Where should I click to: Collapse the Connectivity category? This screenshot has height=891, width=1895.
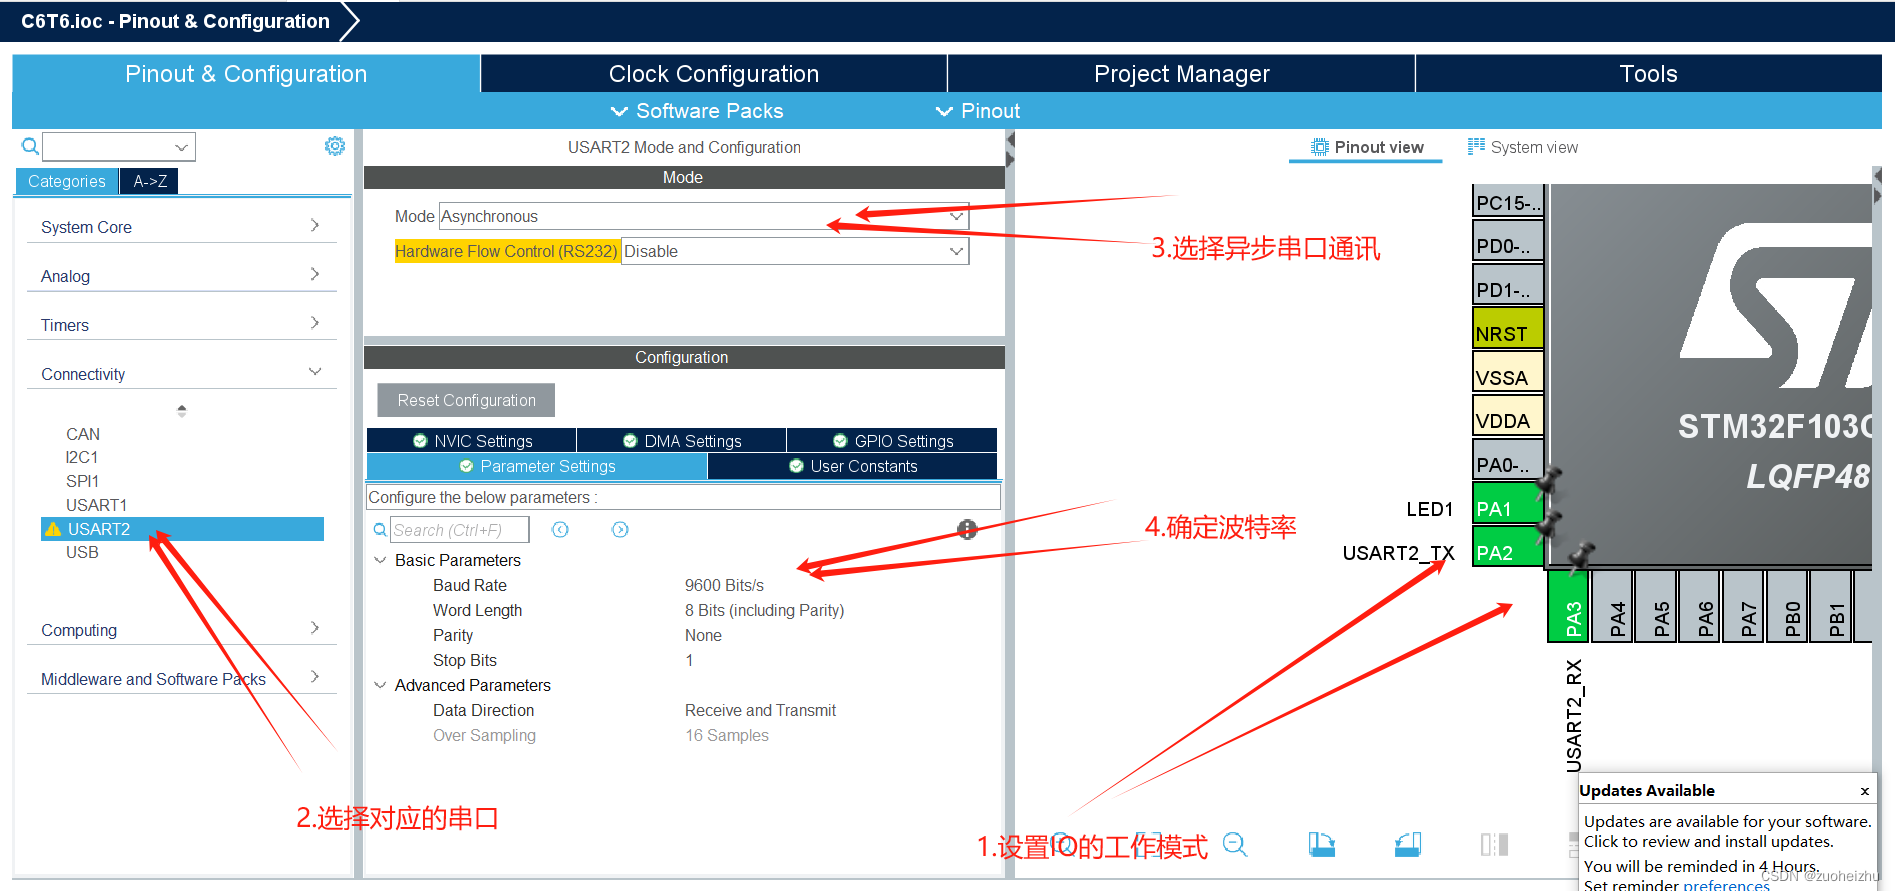coord(181,374)
